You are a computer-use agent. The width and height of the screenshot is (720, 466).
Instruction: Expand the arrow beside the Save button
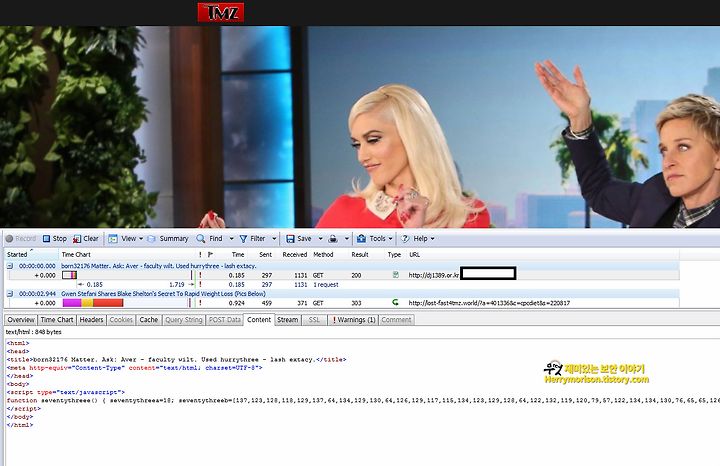point(321,239)
